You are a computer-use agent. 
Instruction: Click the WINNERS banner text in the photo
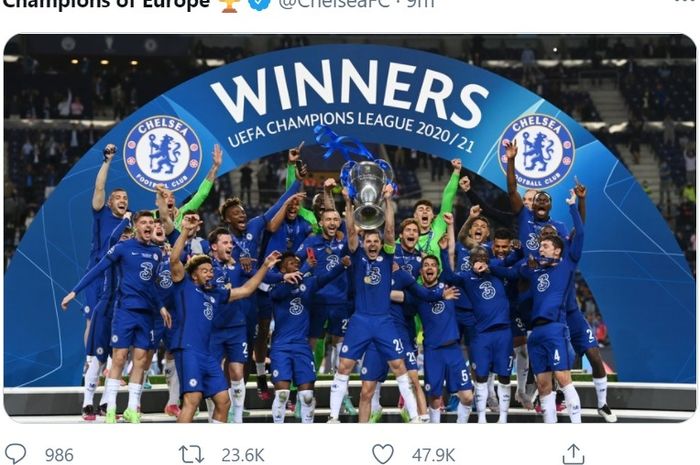pos(350,91)
